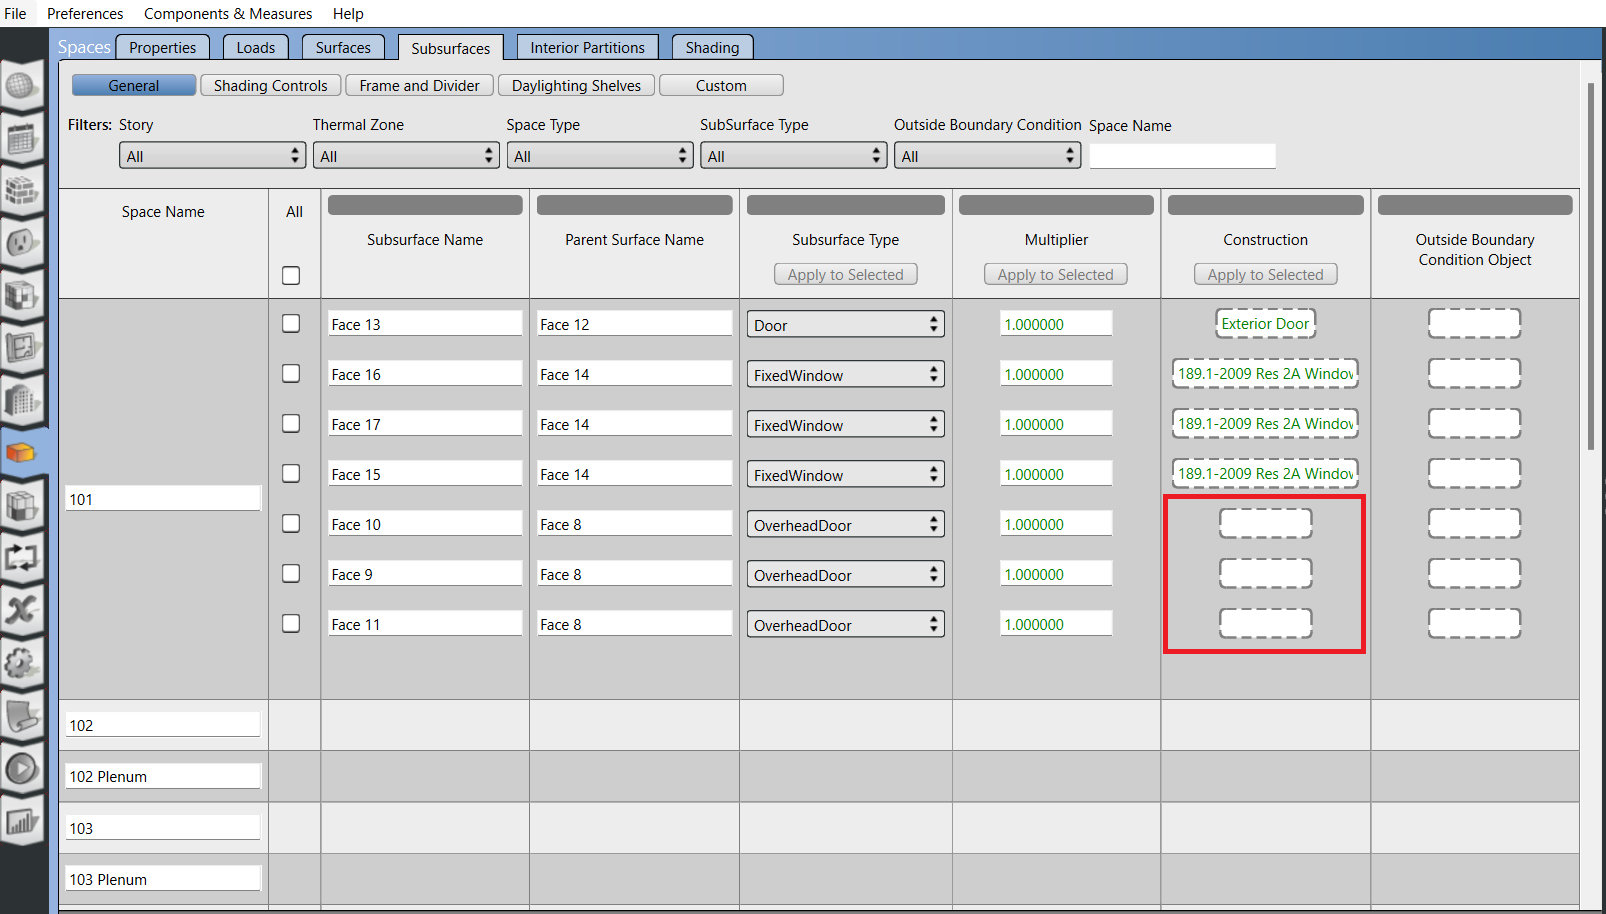The height and width of the screenshot is (914, 1606).
Task: Open the Measures icon in sidebar
Action: pos(21,715)
